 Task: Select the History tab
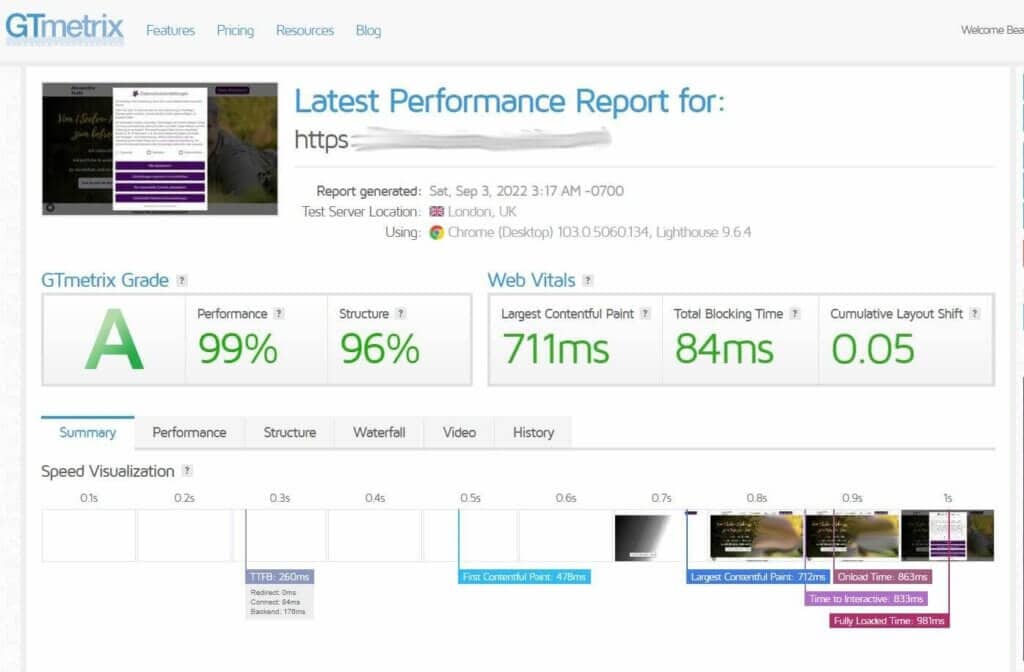(x=534, y=432)
